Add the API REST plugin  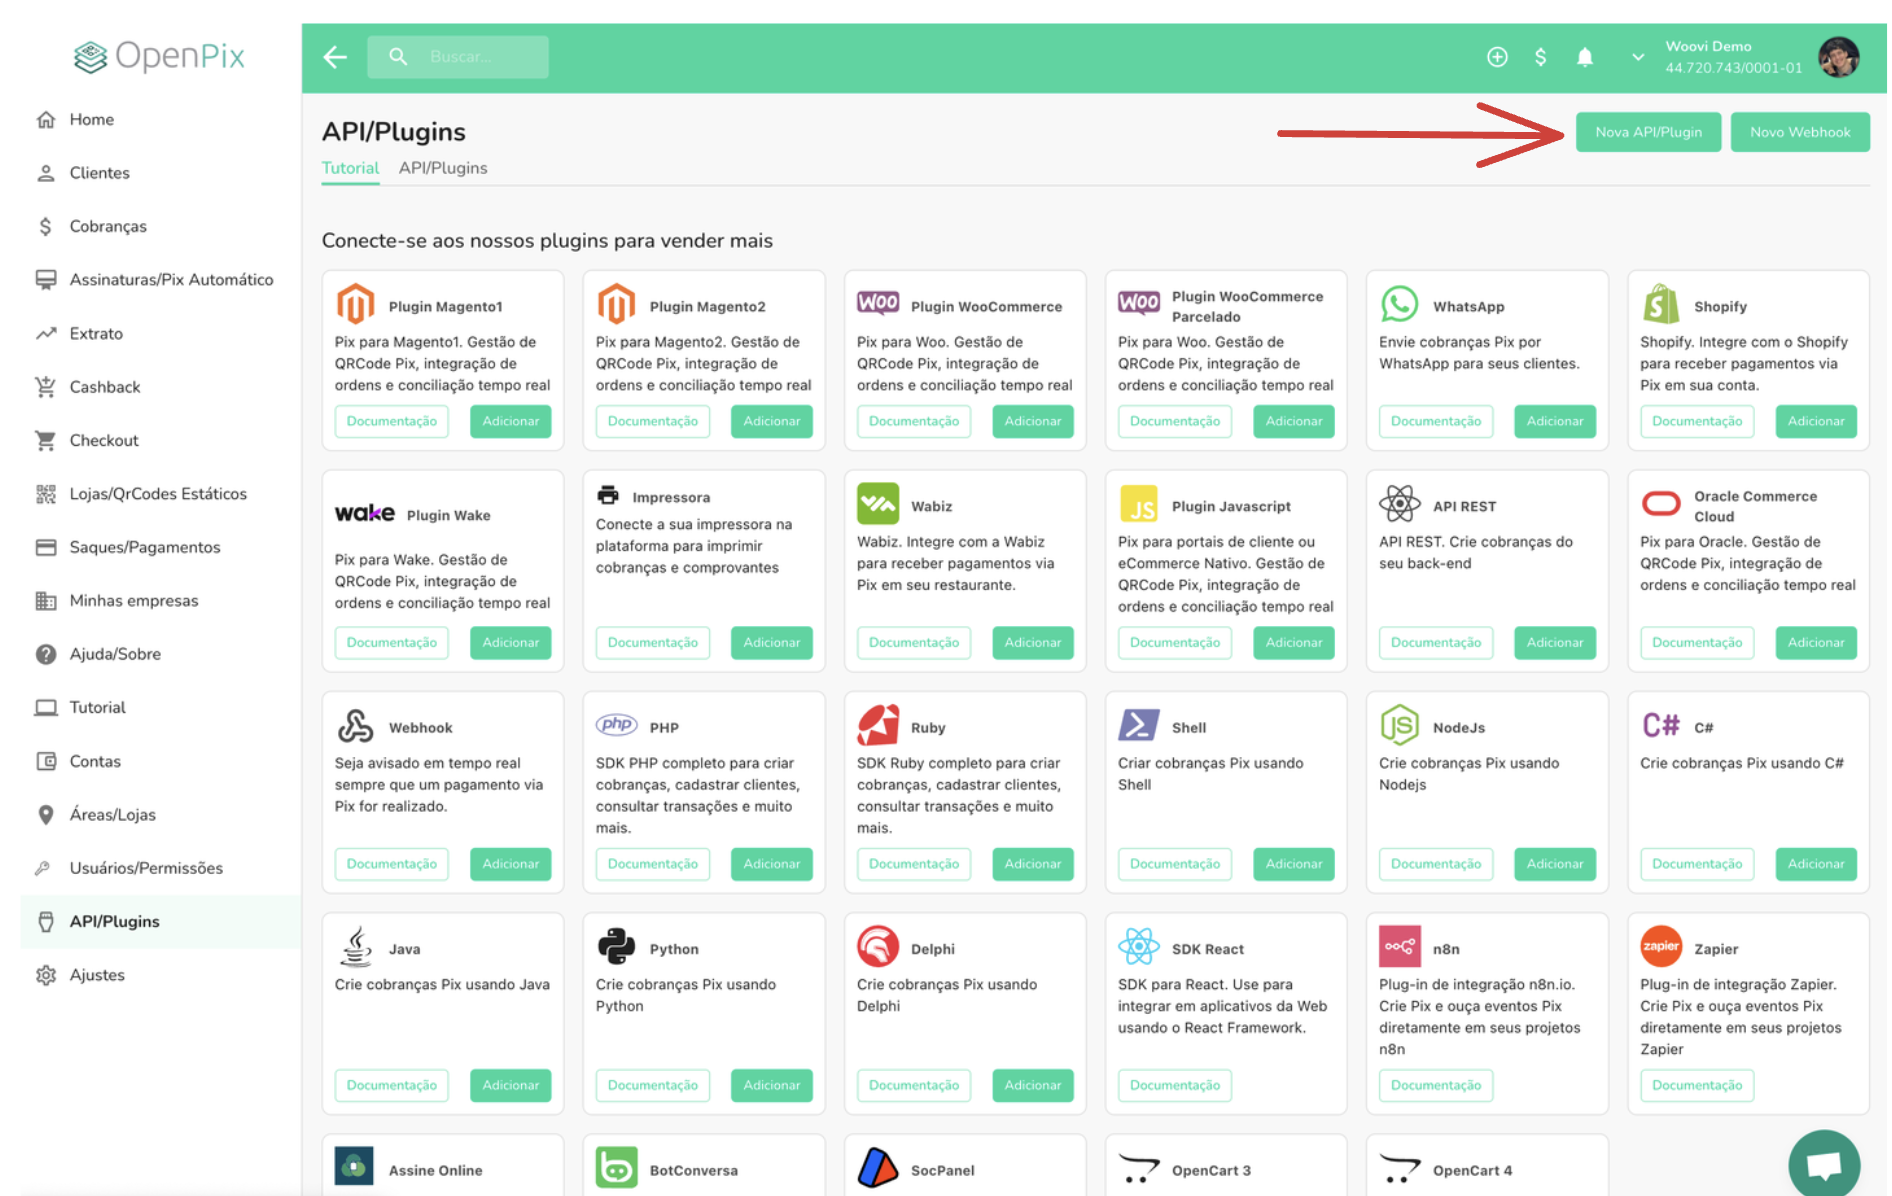(1554, 643)
